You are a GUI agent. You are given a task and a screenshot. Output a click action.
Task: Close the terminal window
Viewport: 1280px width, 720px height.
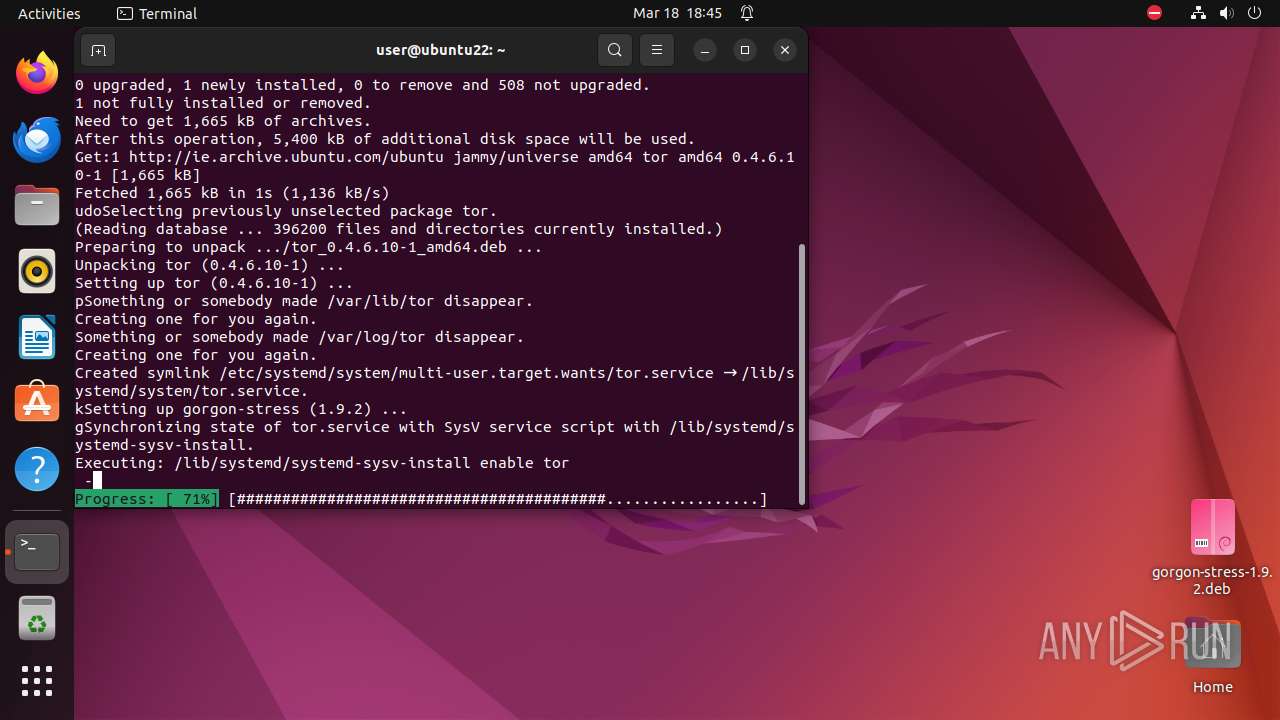[x=785, y=50]
